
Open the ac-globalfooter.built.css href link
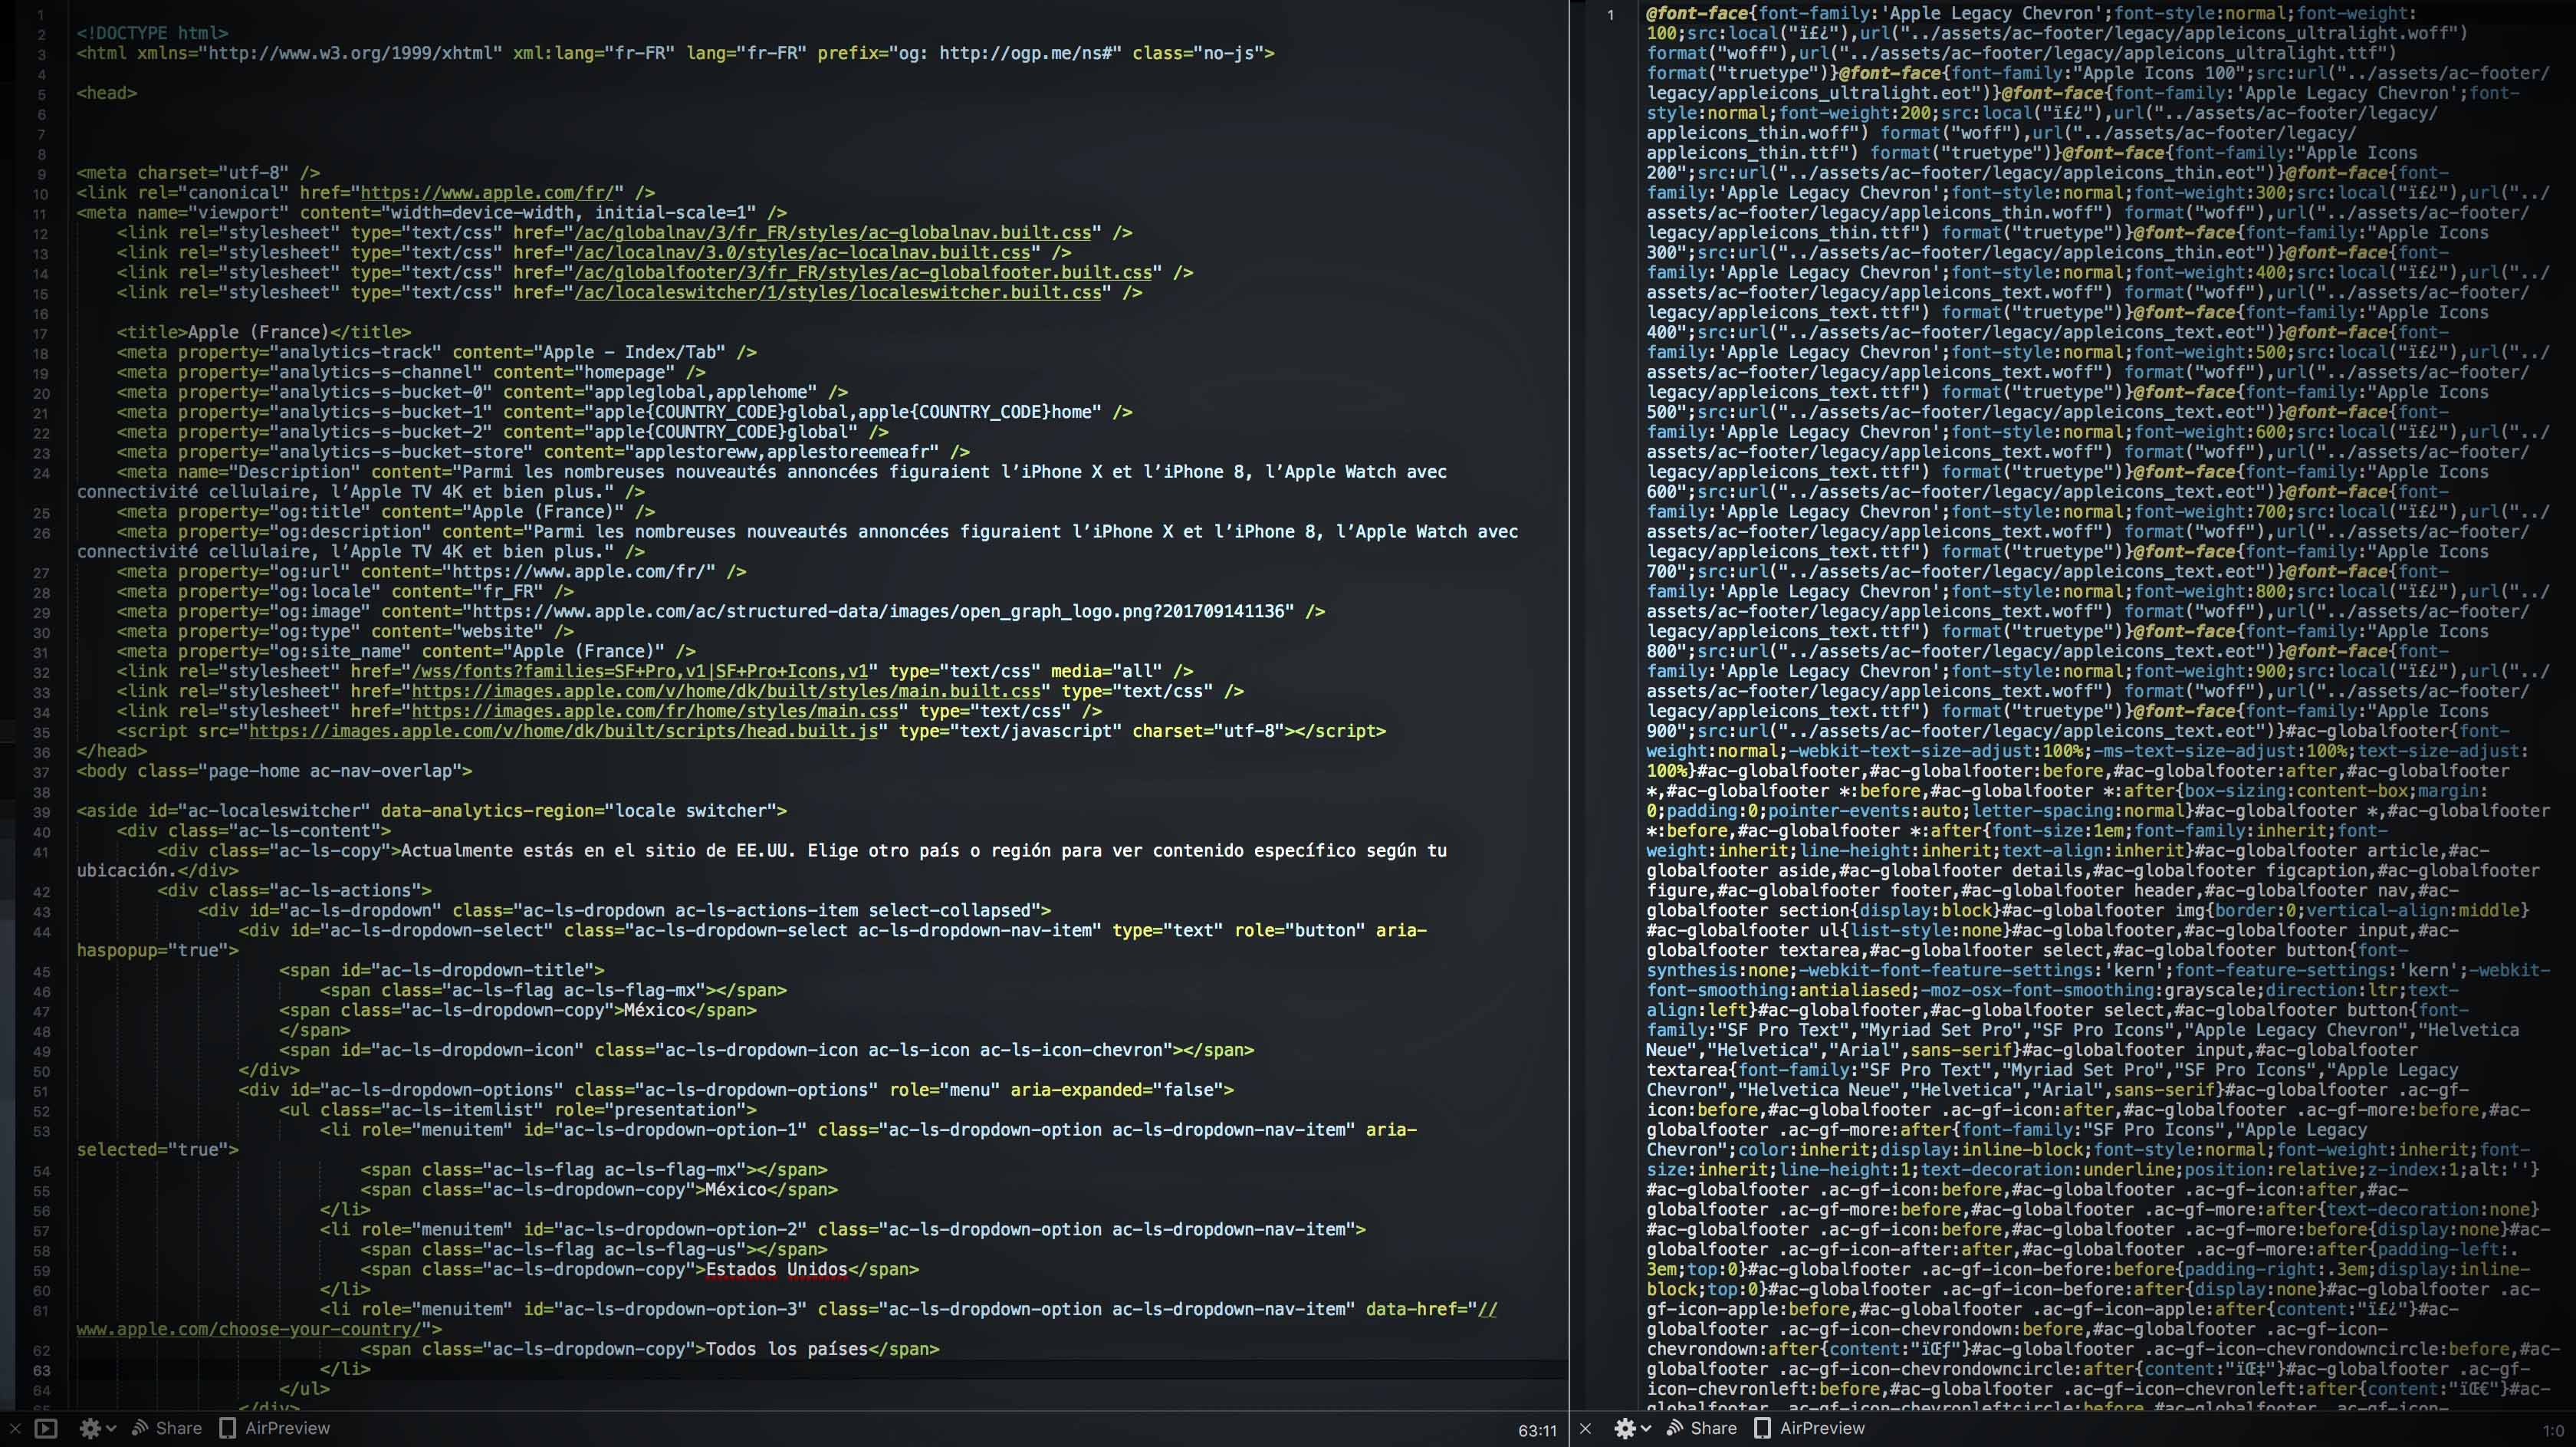pyautogui.click(x=862, y=273)
